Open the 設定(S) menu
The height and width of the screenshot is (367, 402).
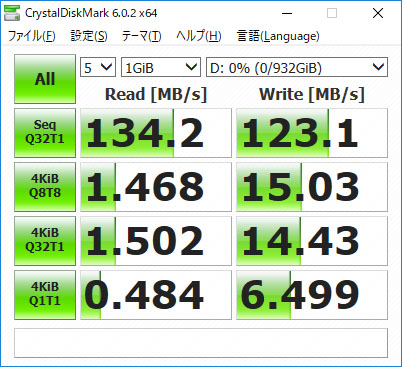pos(89,36)
